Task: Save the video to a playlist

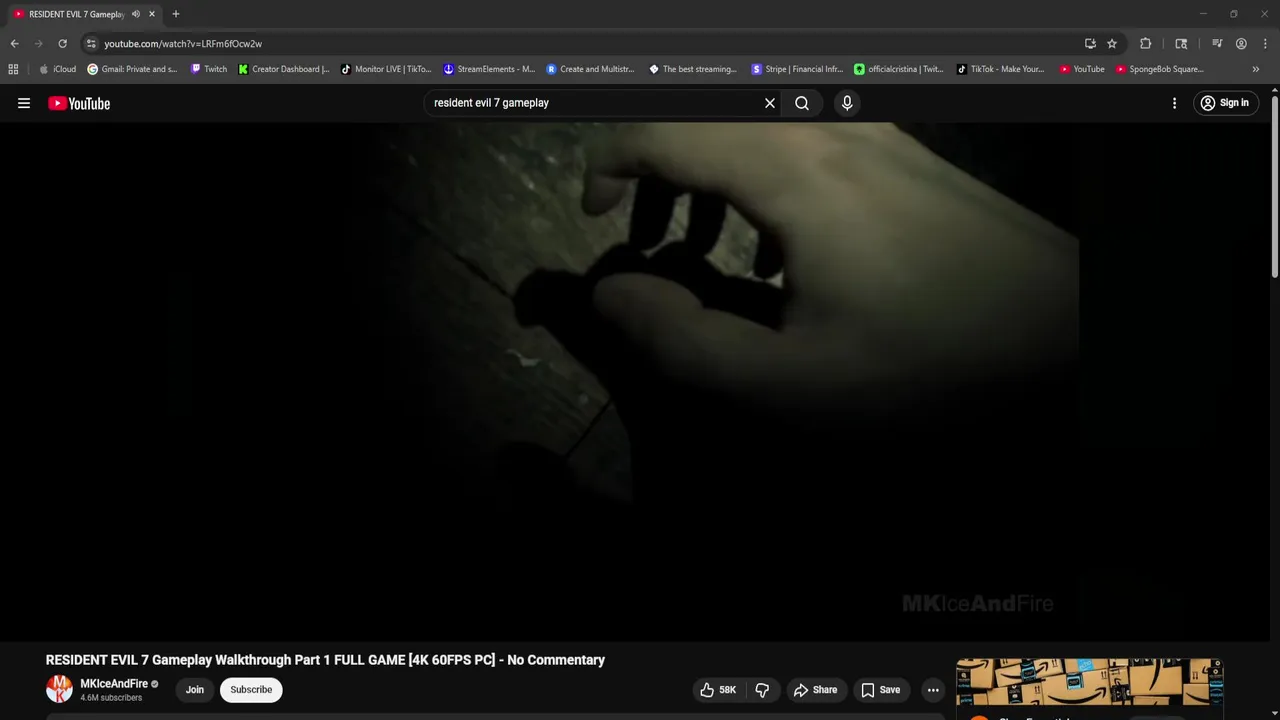Action: [881, 689]
